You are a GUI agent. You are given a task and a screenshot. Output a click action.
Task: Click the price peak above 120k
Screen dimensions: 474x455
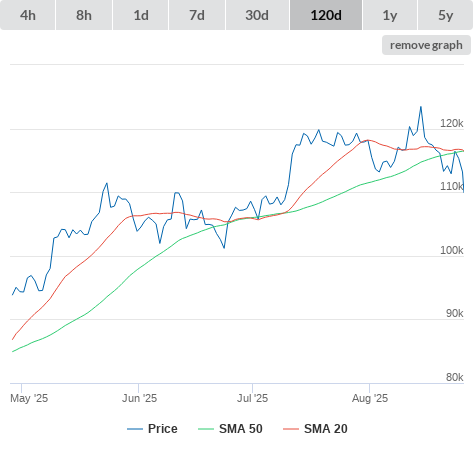(421, 107)
